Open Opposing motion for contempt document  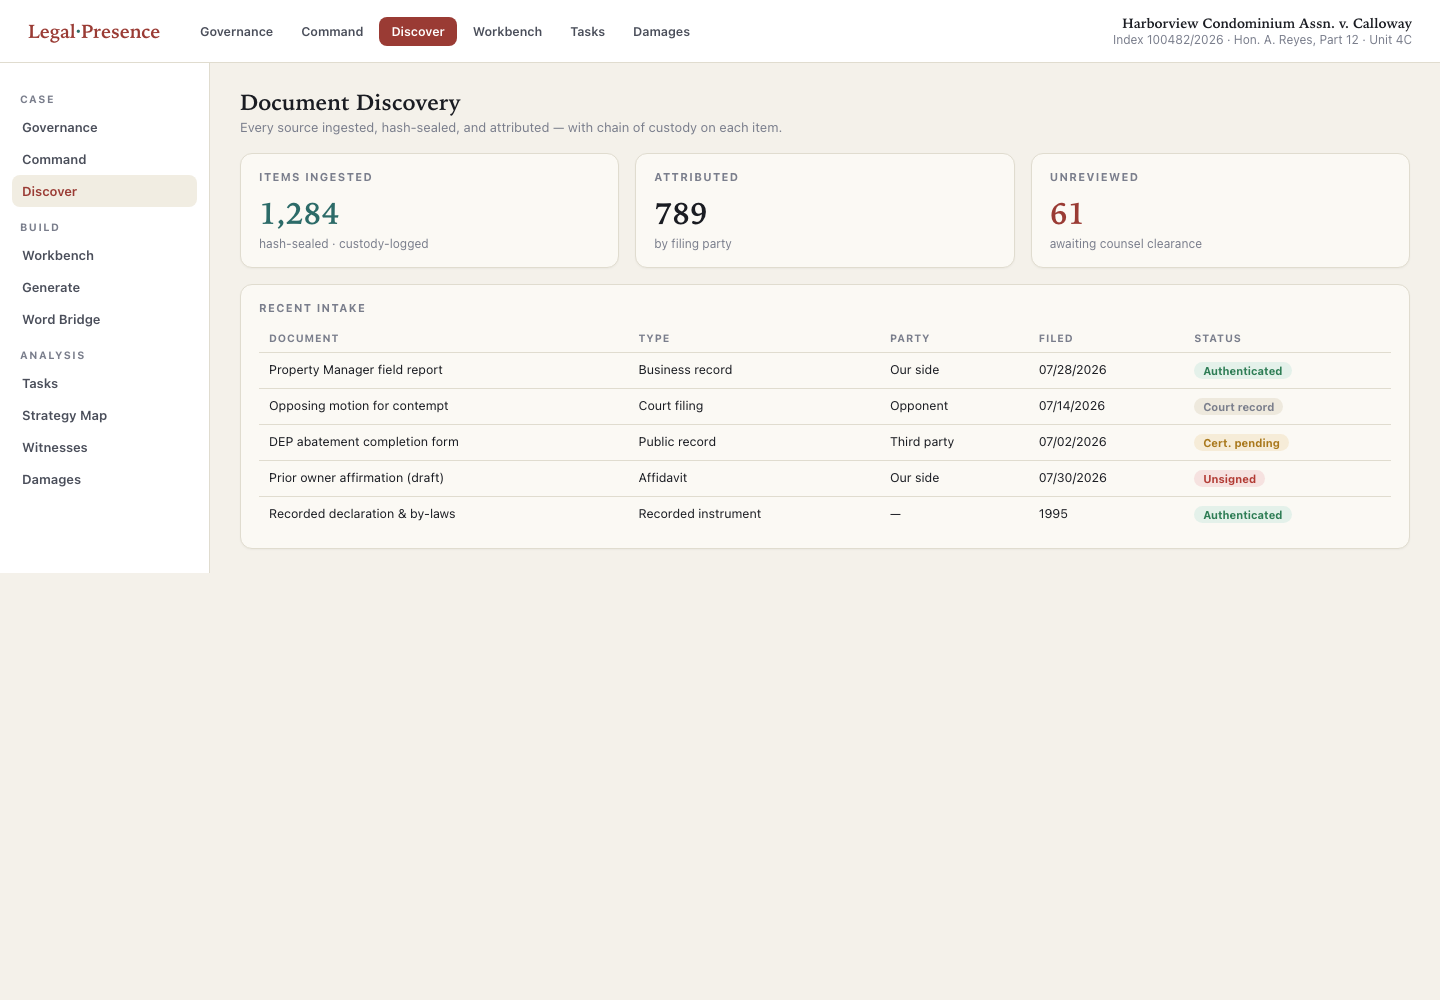(x=359, y=406)
